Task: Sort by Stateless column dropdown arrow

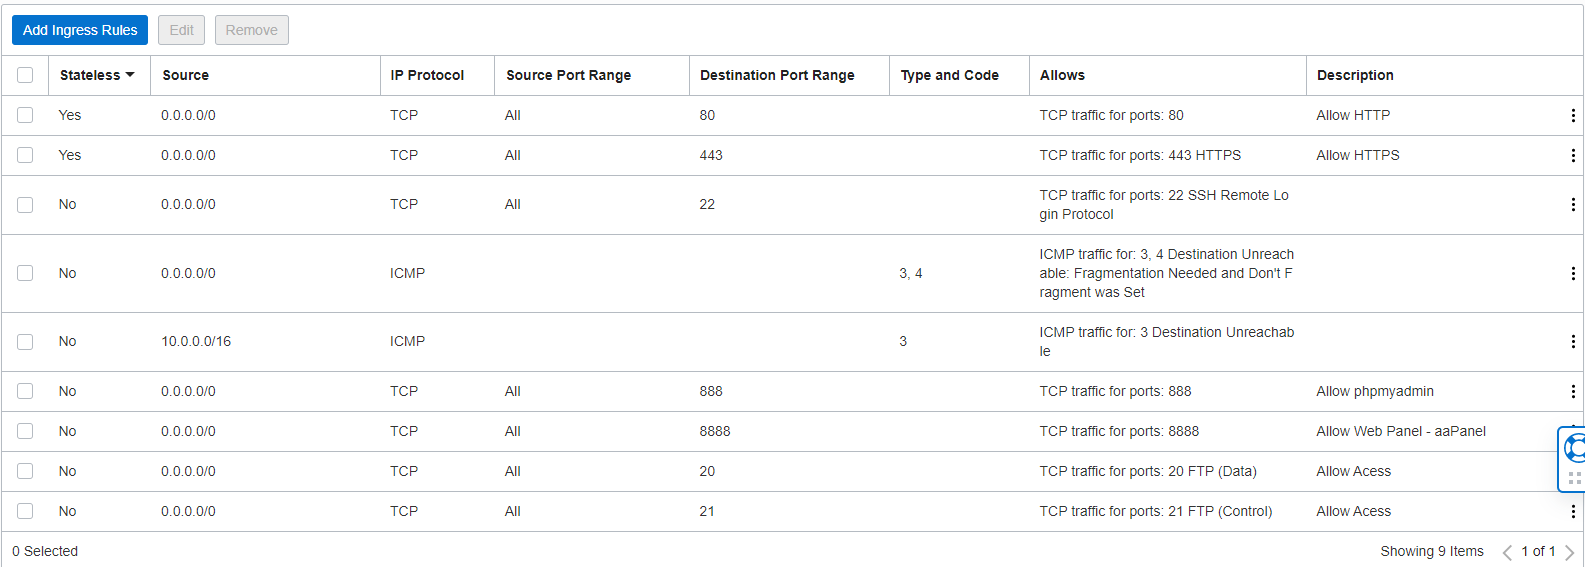Action: (130, 75)
